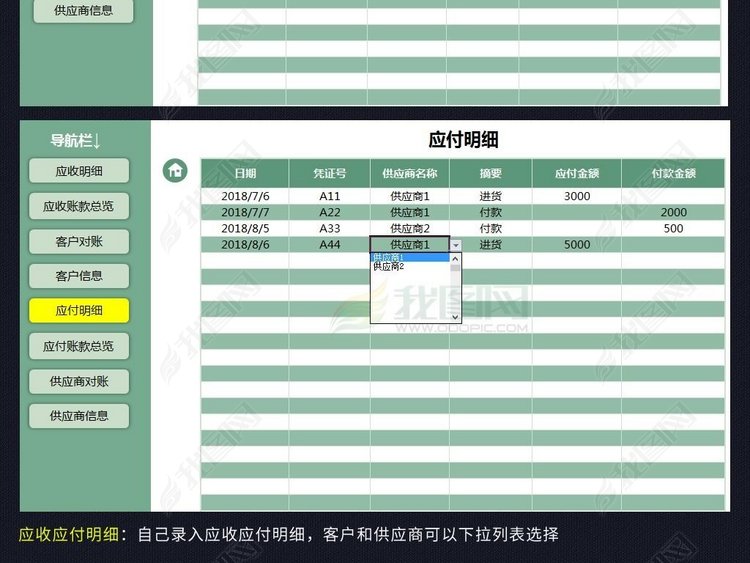Click date cell 2018/7/6

[x=245, y=196]
